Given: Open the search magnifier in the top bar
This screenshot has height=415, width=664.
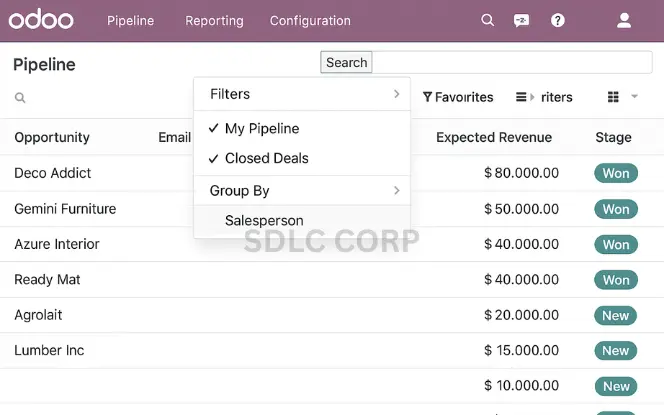Looking at the screenshot, I should coord(487,20).
